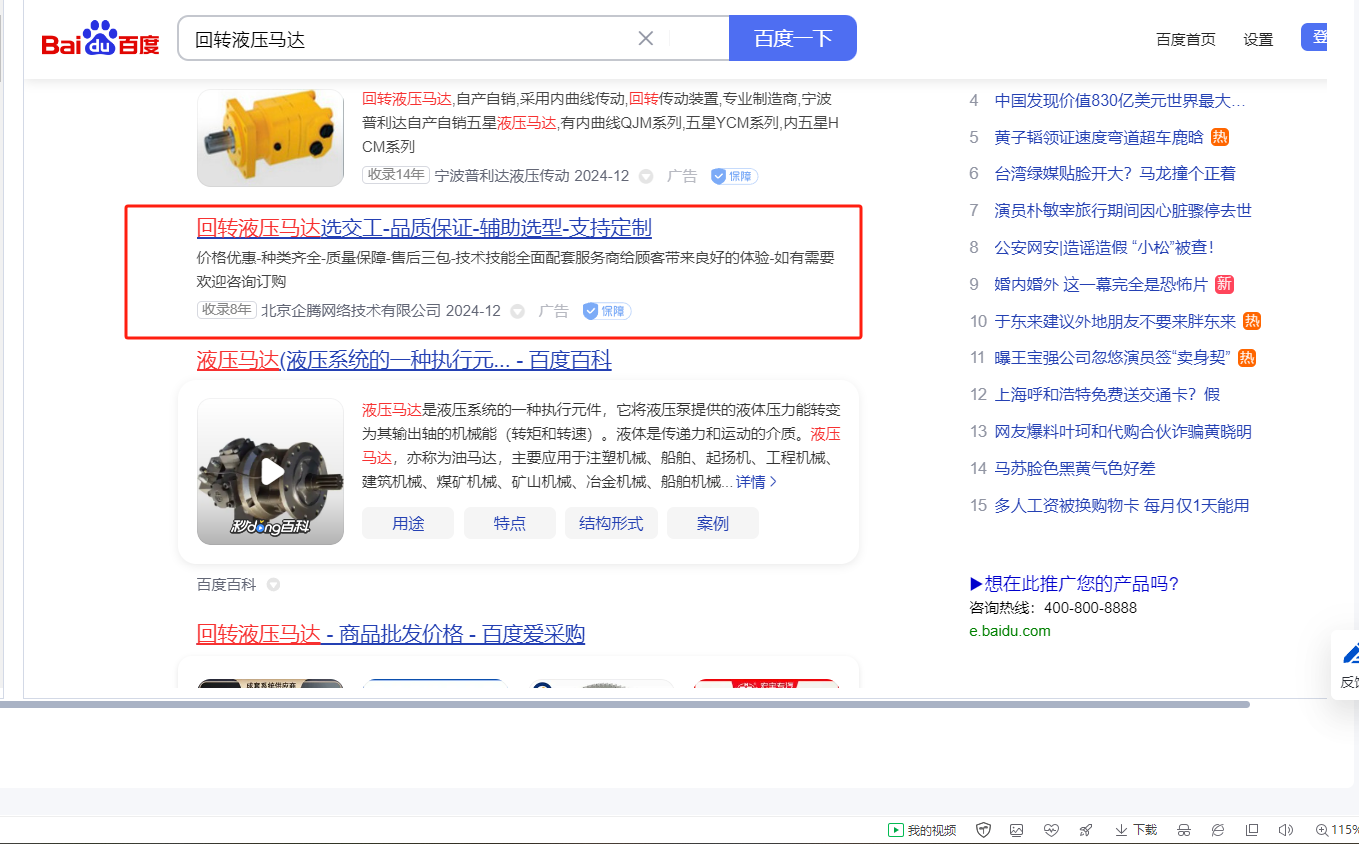Click the heart-rate health icon in status bar
Viewport: 1359px width, 844px height.
click(x=1050, y=830)
